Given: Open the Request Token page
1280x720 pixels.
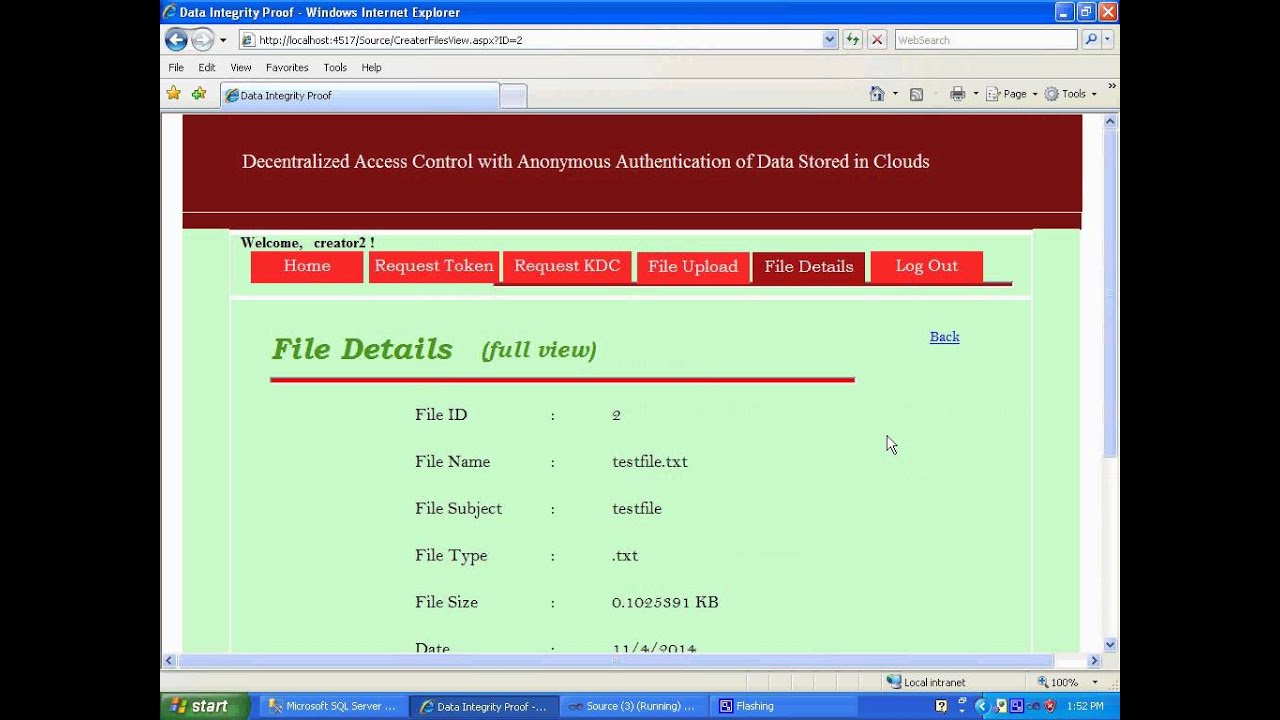Looking at the screenshot, I should tap(434, 266).
